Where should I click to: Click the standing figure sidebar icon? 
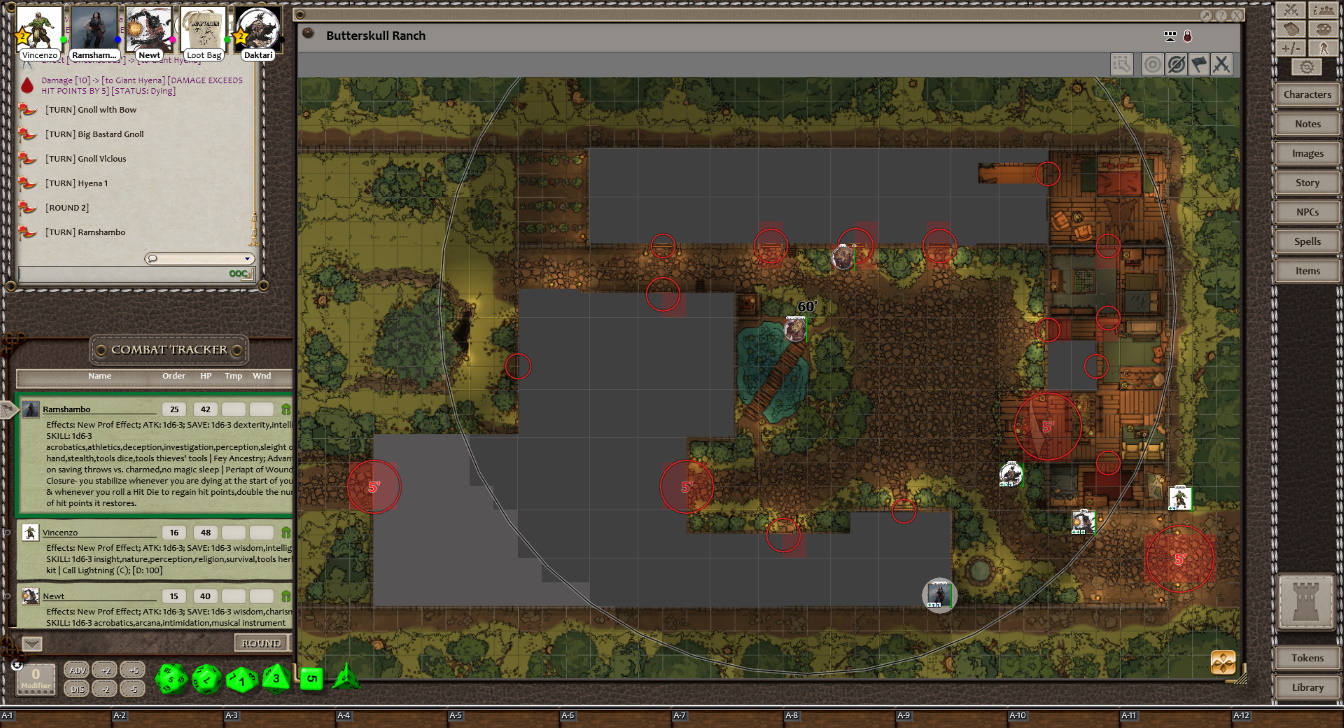pyautogui.click(x=1323, y=47)
